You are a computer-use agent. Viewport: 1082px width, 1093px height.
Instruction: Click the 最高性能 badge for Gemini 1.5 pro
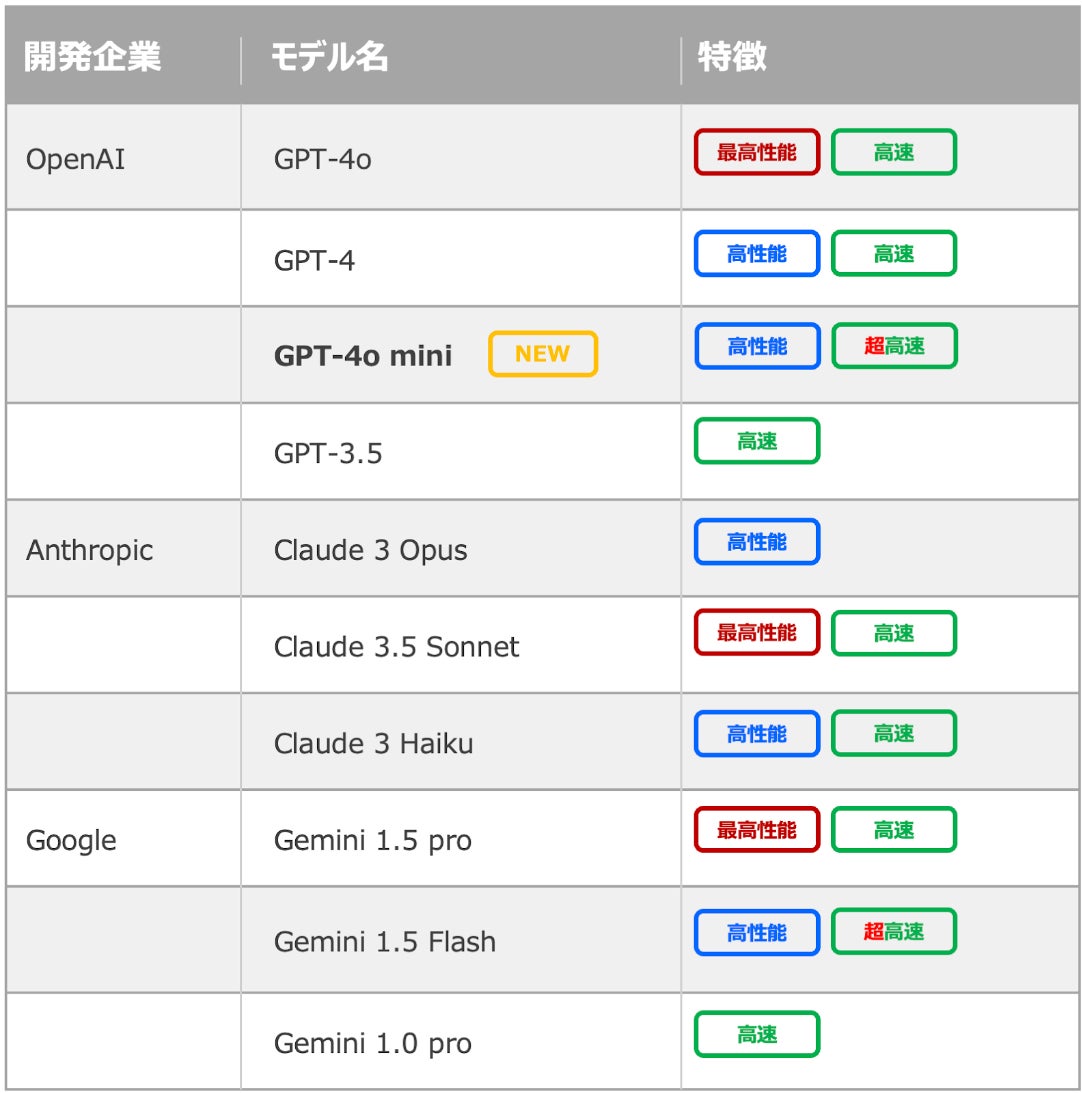757,830
